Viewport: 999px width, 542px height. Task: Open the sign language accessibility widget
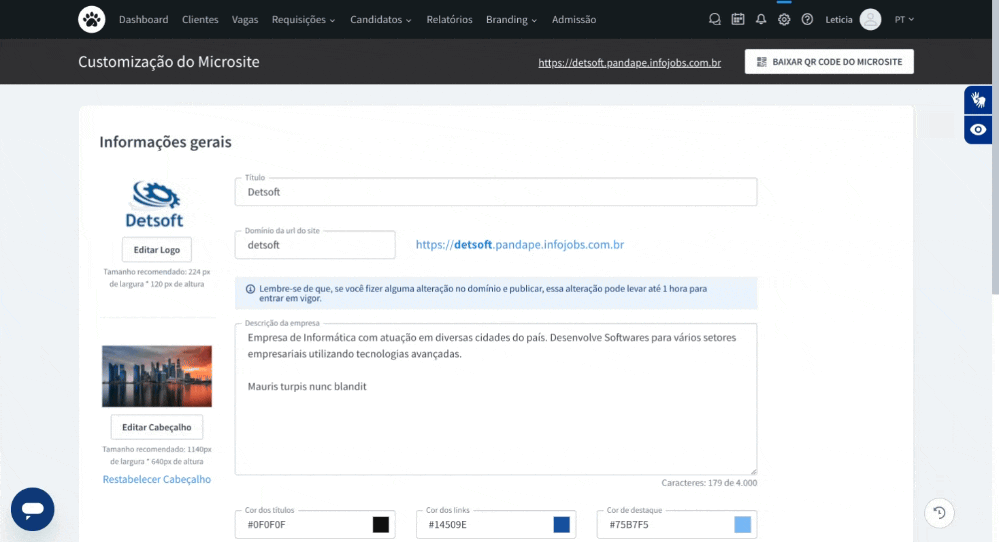tap(978, 100)
